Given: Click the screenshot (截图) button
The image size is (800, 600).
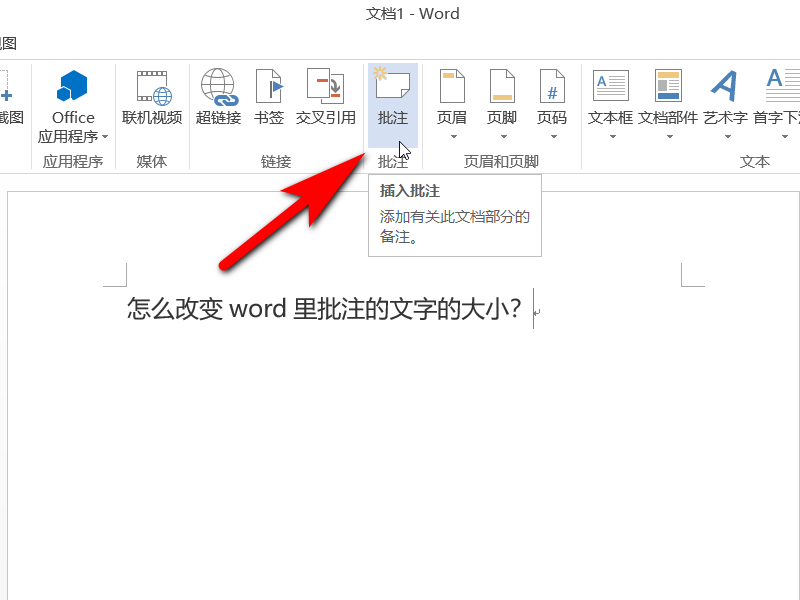Looking at the screenshot, I should (x=10, y=97).
